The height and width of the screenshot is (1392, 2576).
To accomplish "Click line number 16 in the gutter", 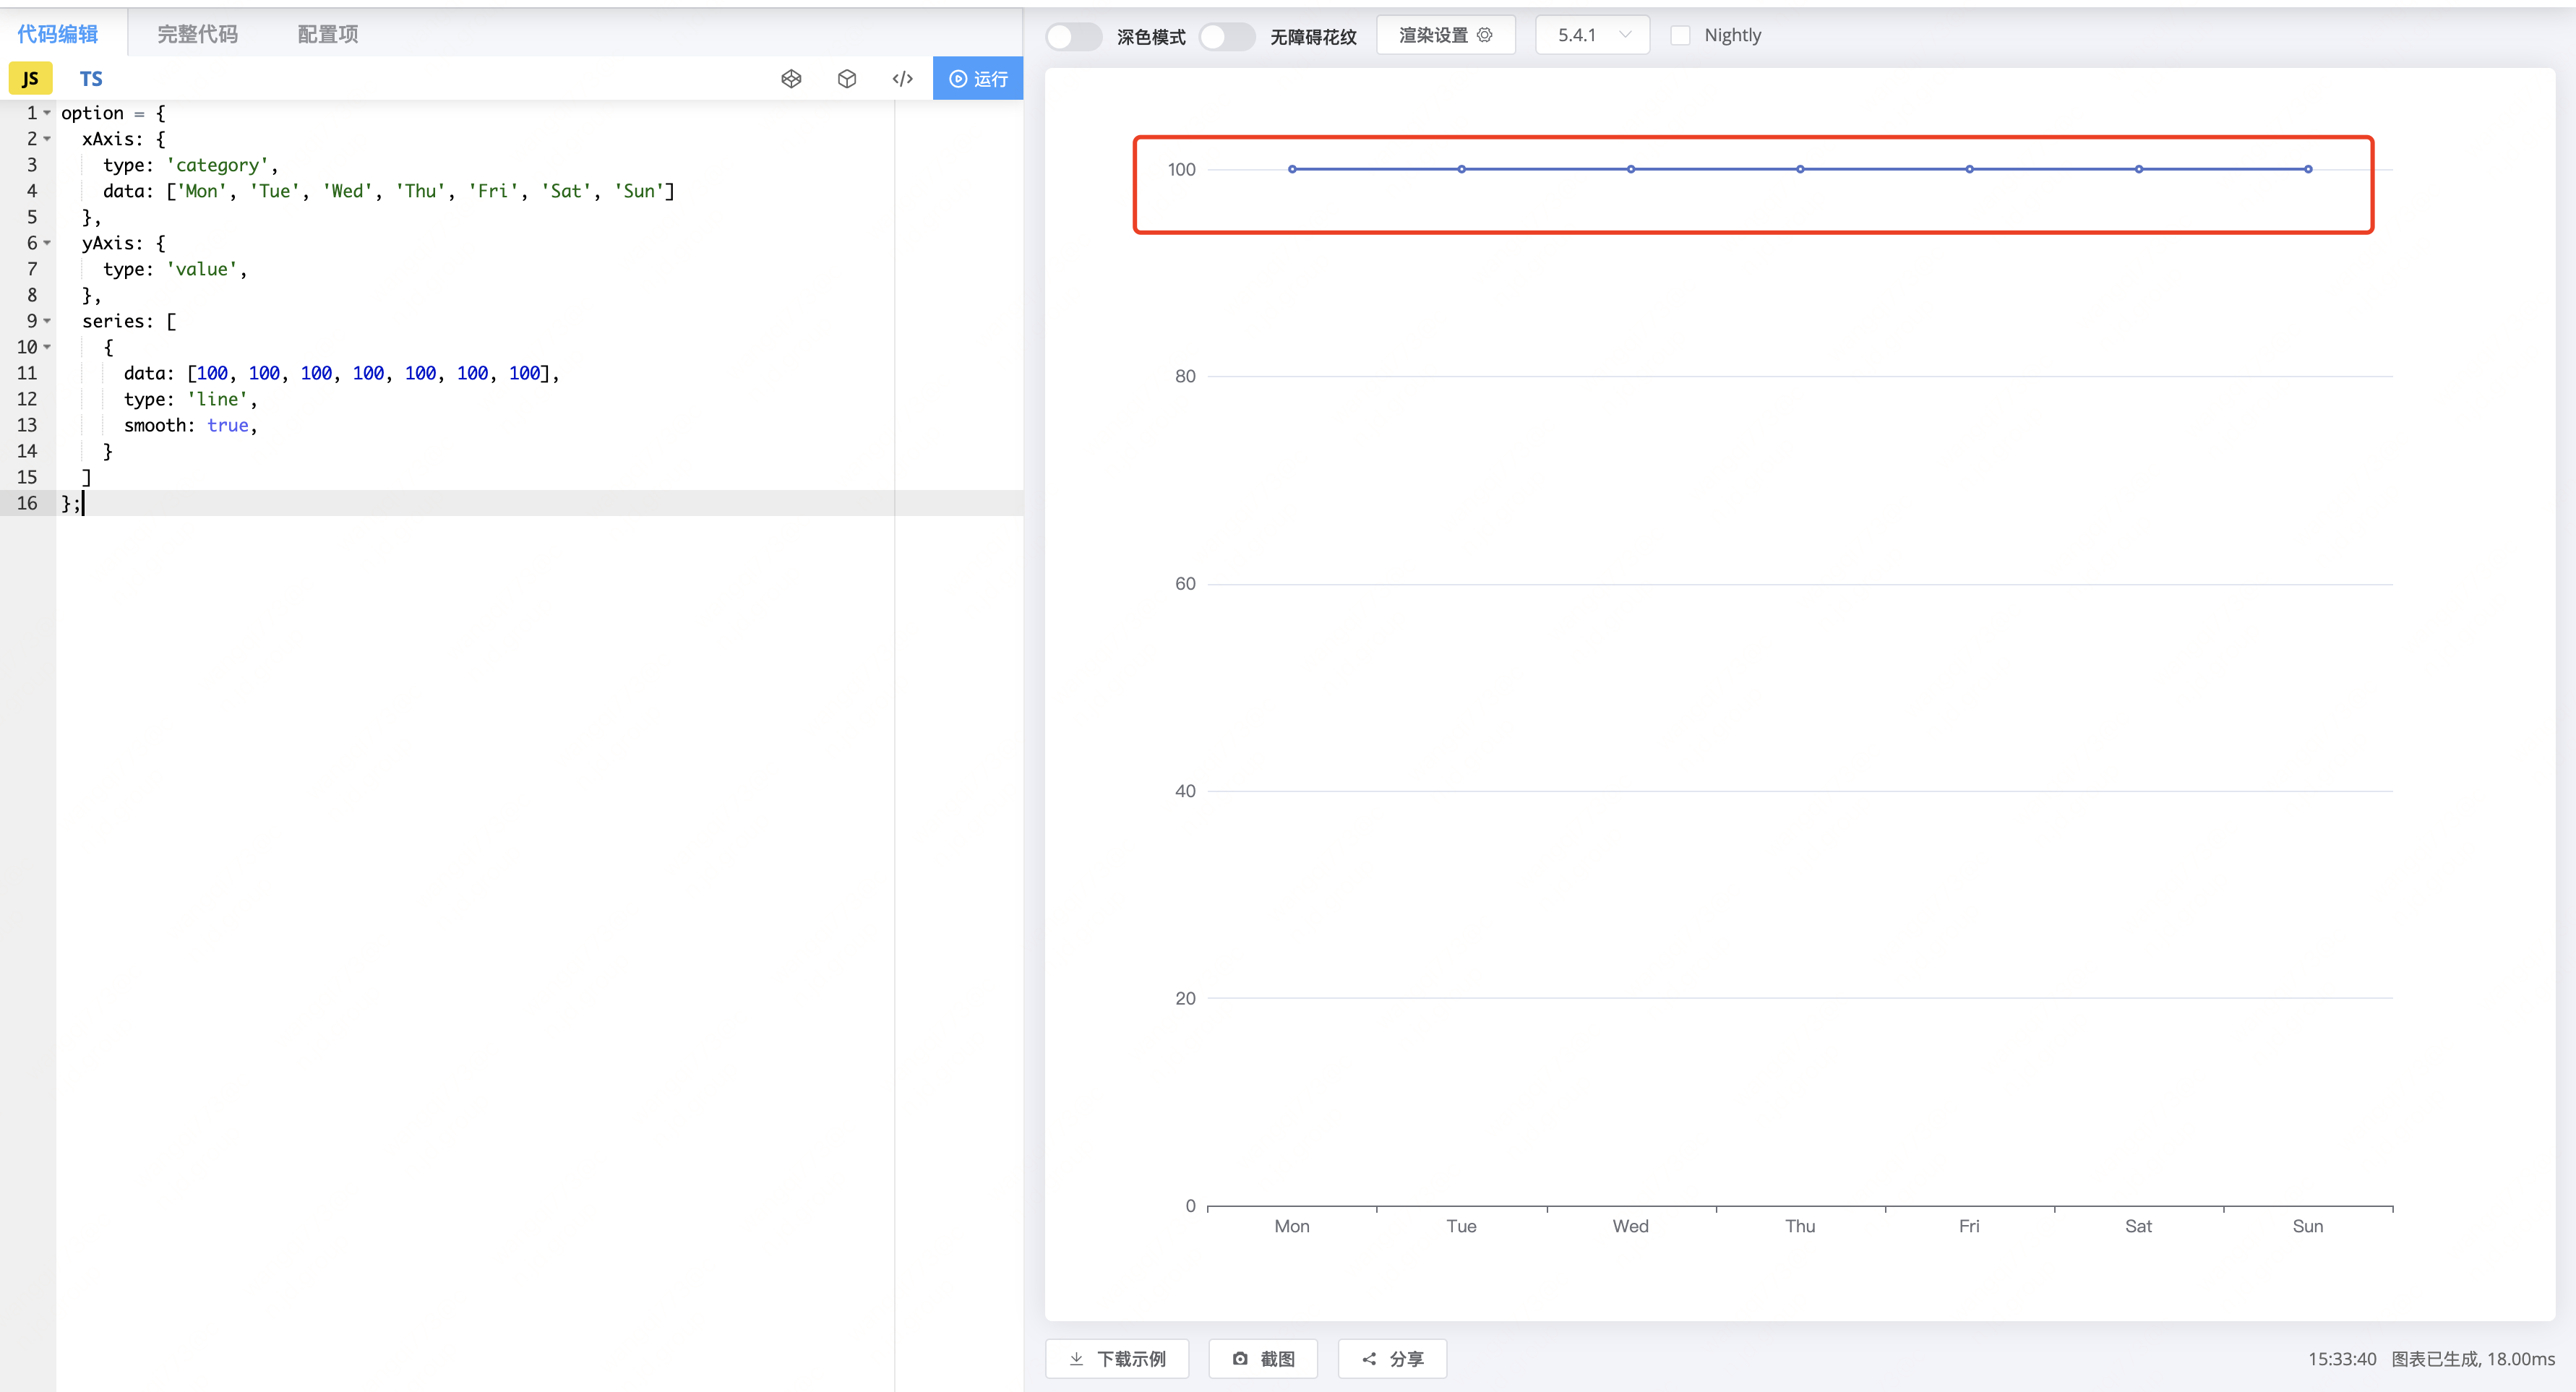I will click(x=27, y=503).
